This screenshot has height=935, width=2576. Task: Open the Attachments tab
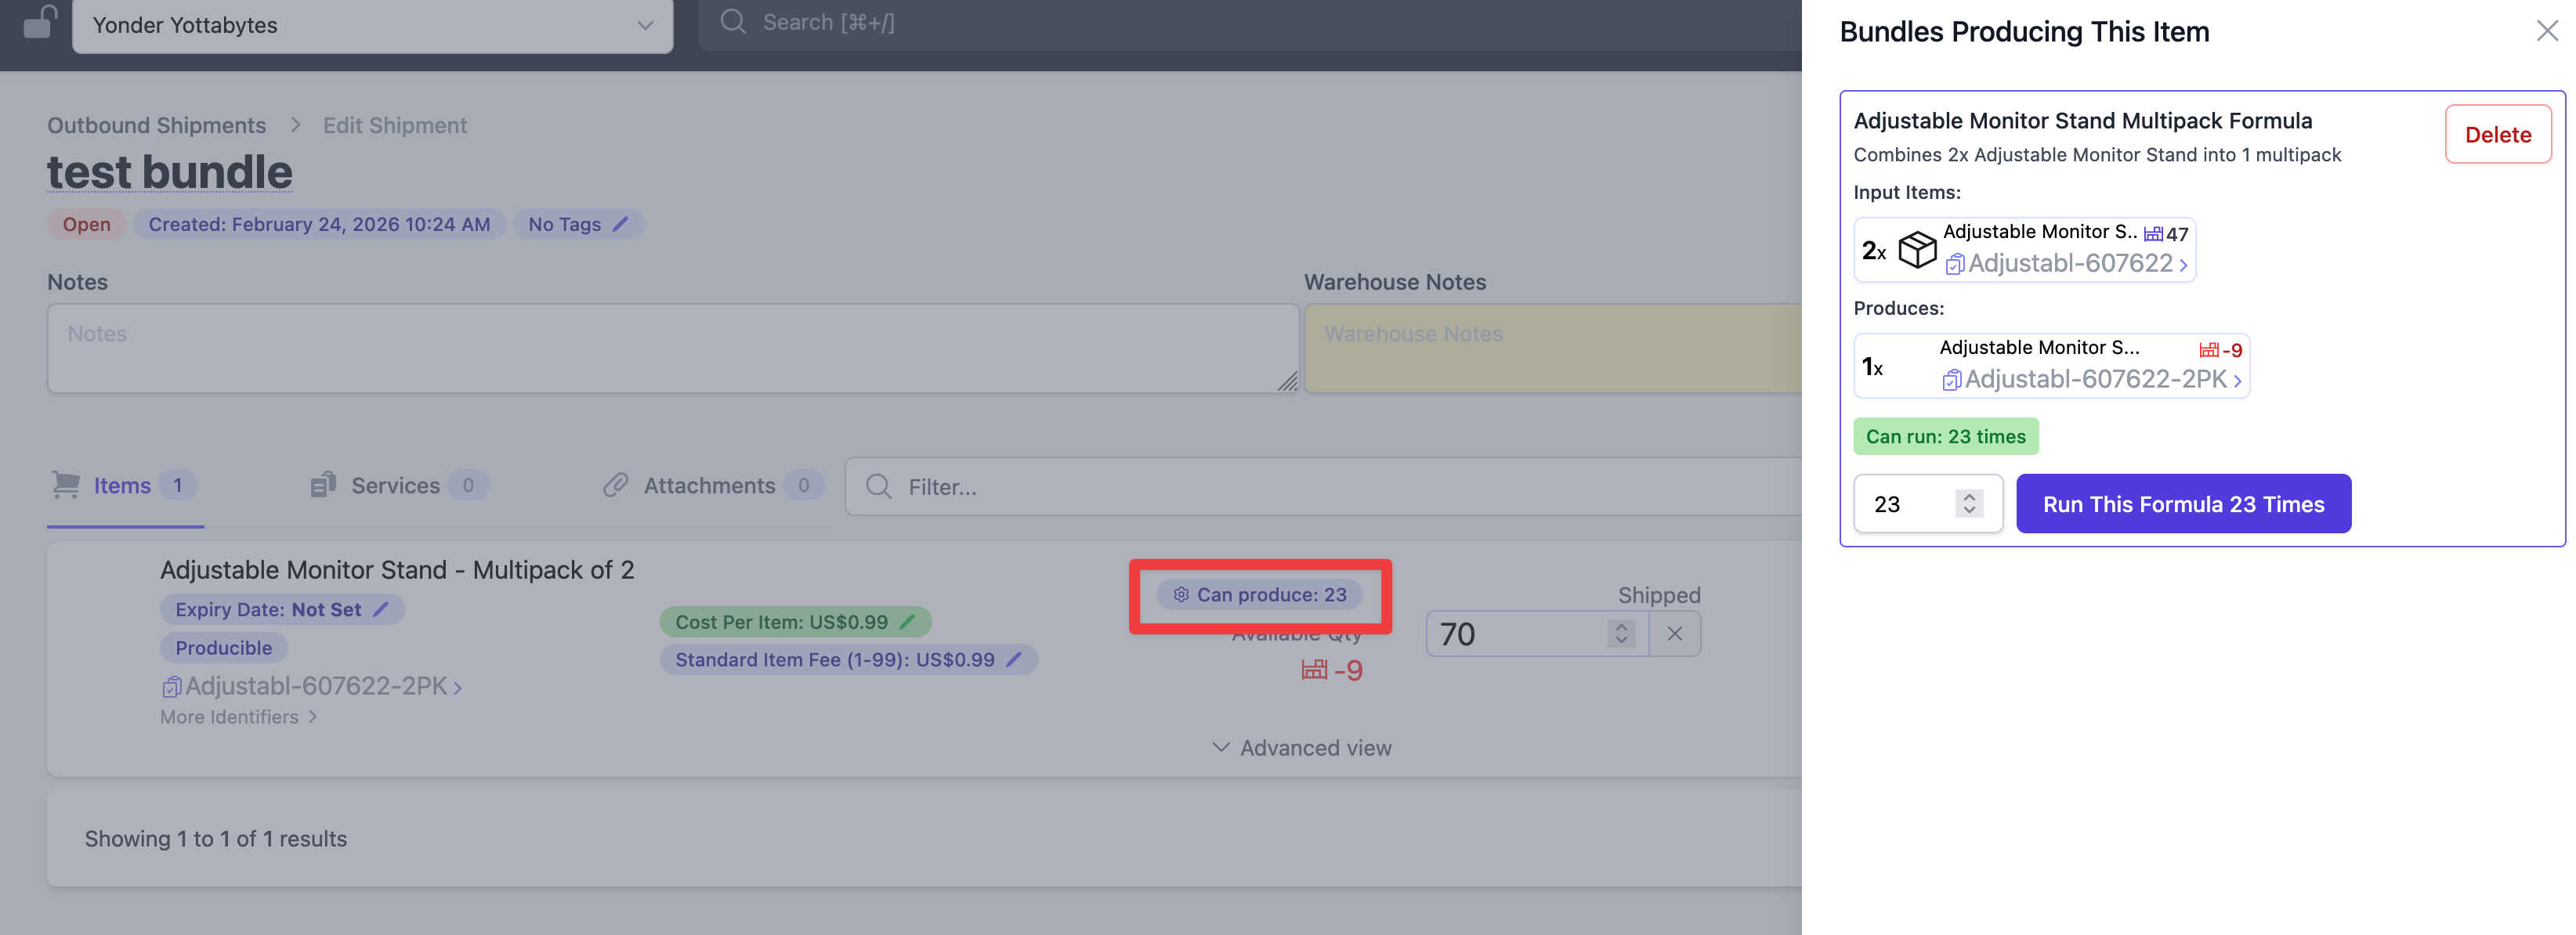[x=709, y=486]
